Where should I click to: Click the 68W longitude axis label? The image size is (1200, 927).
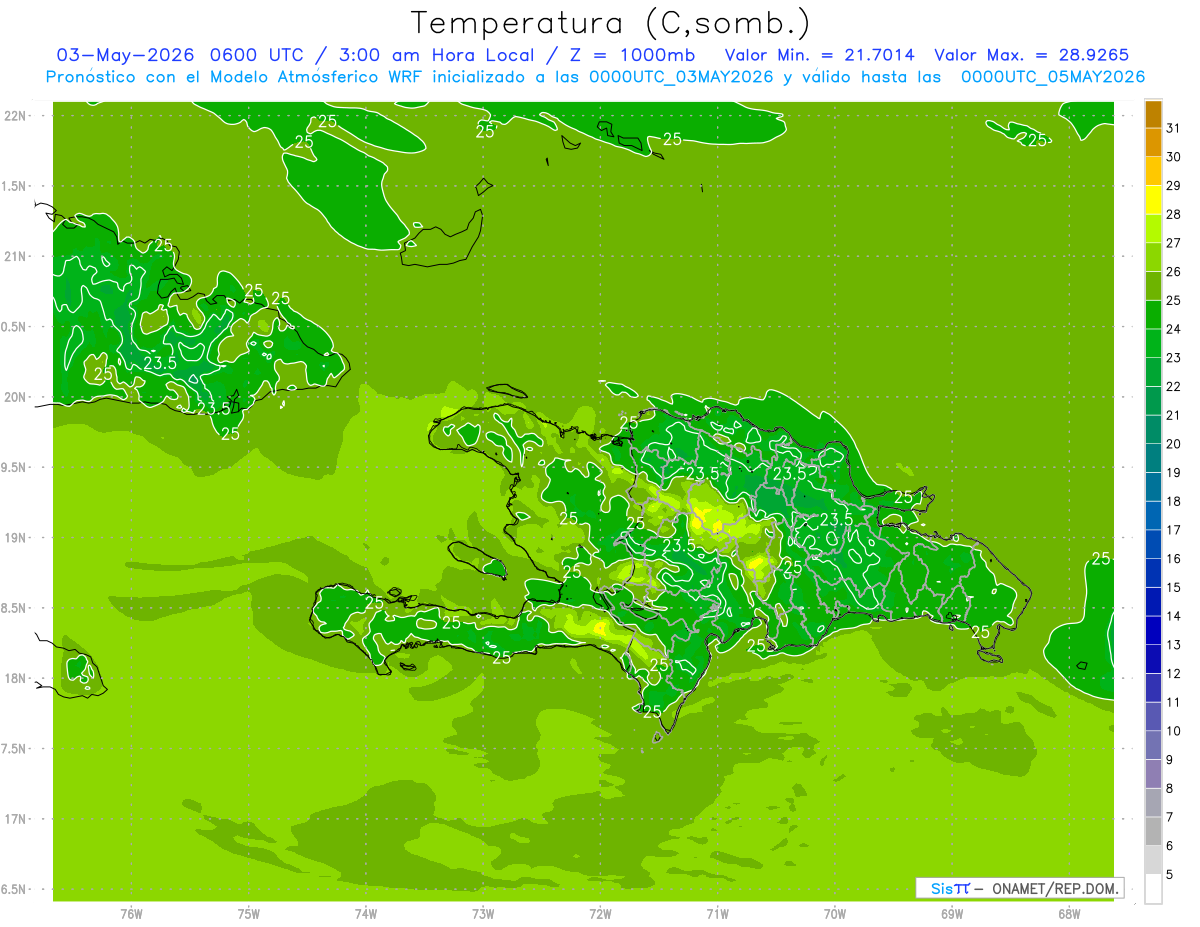(x=1069, y=913)
